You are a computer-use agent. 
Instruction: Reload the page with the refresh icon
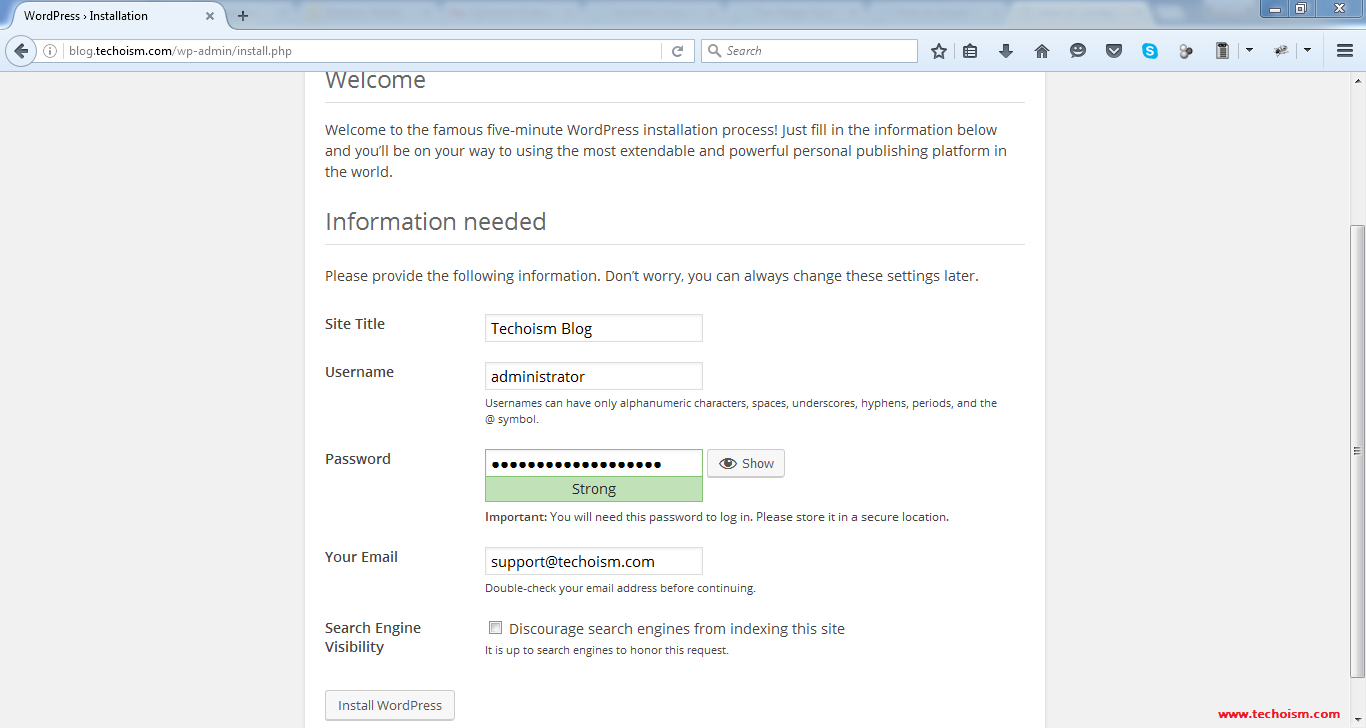[x=677, y=51]
